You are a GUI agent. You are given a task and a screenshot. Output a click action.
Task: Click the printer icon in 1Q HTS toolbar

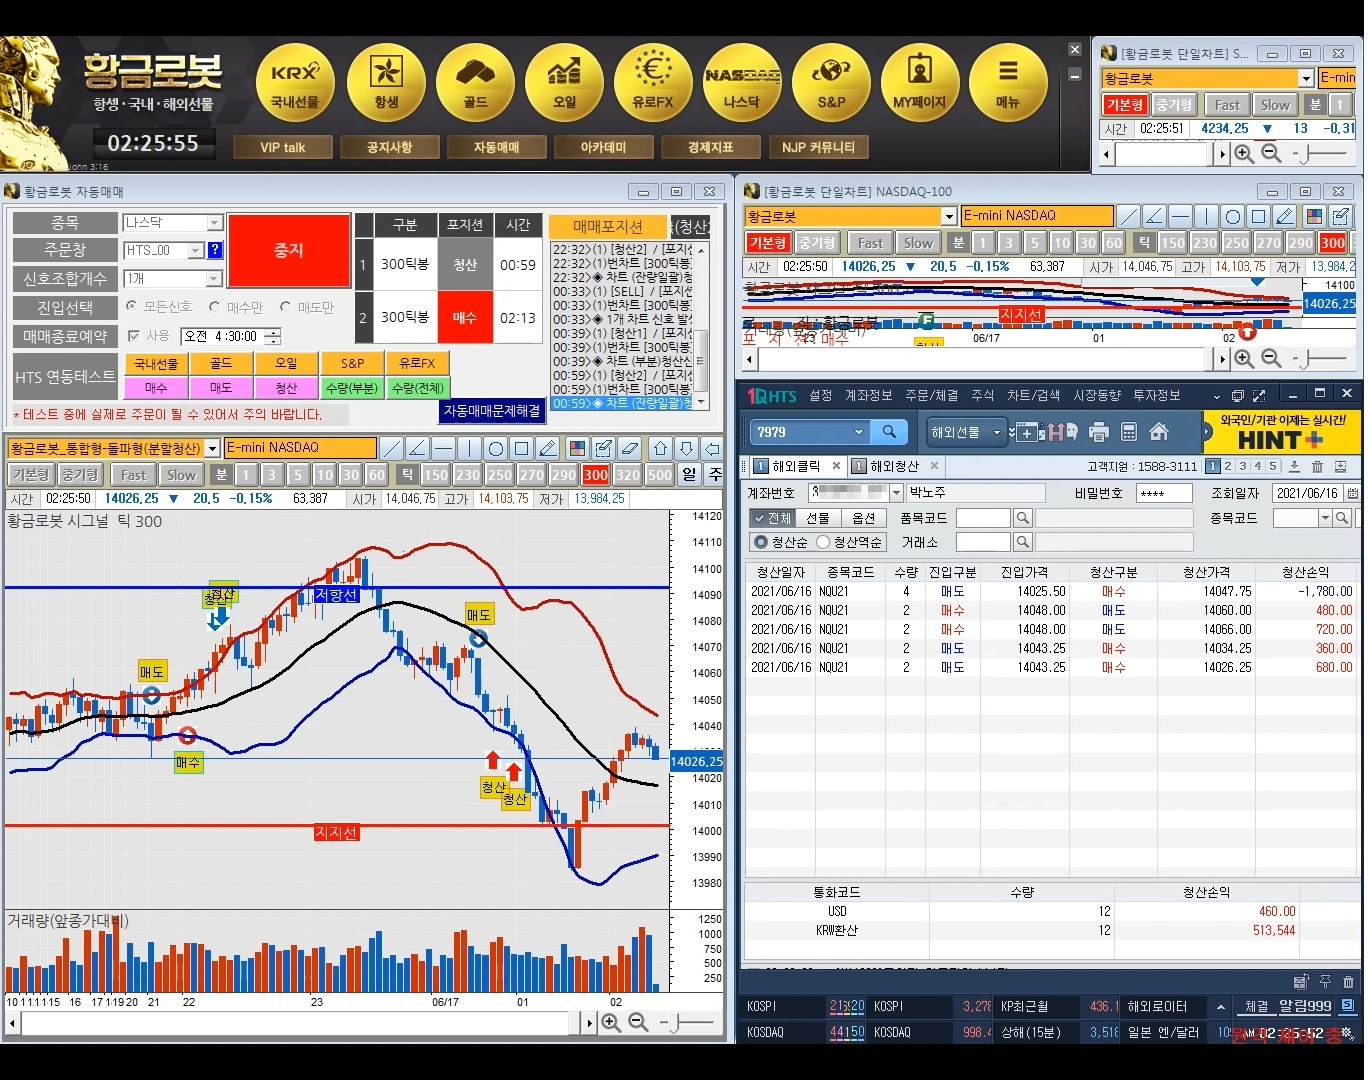pos(1099,432)
